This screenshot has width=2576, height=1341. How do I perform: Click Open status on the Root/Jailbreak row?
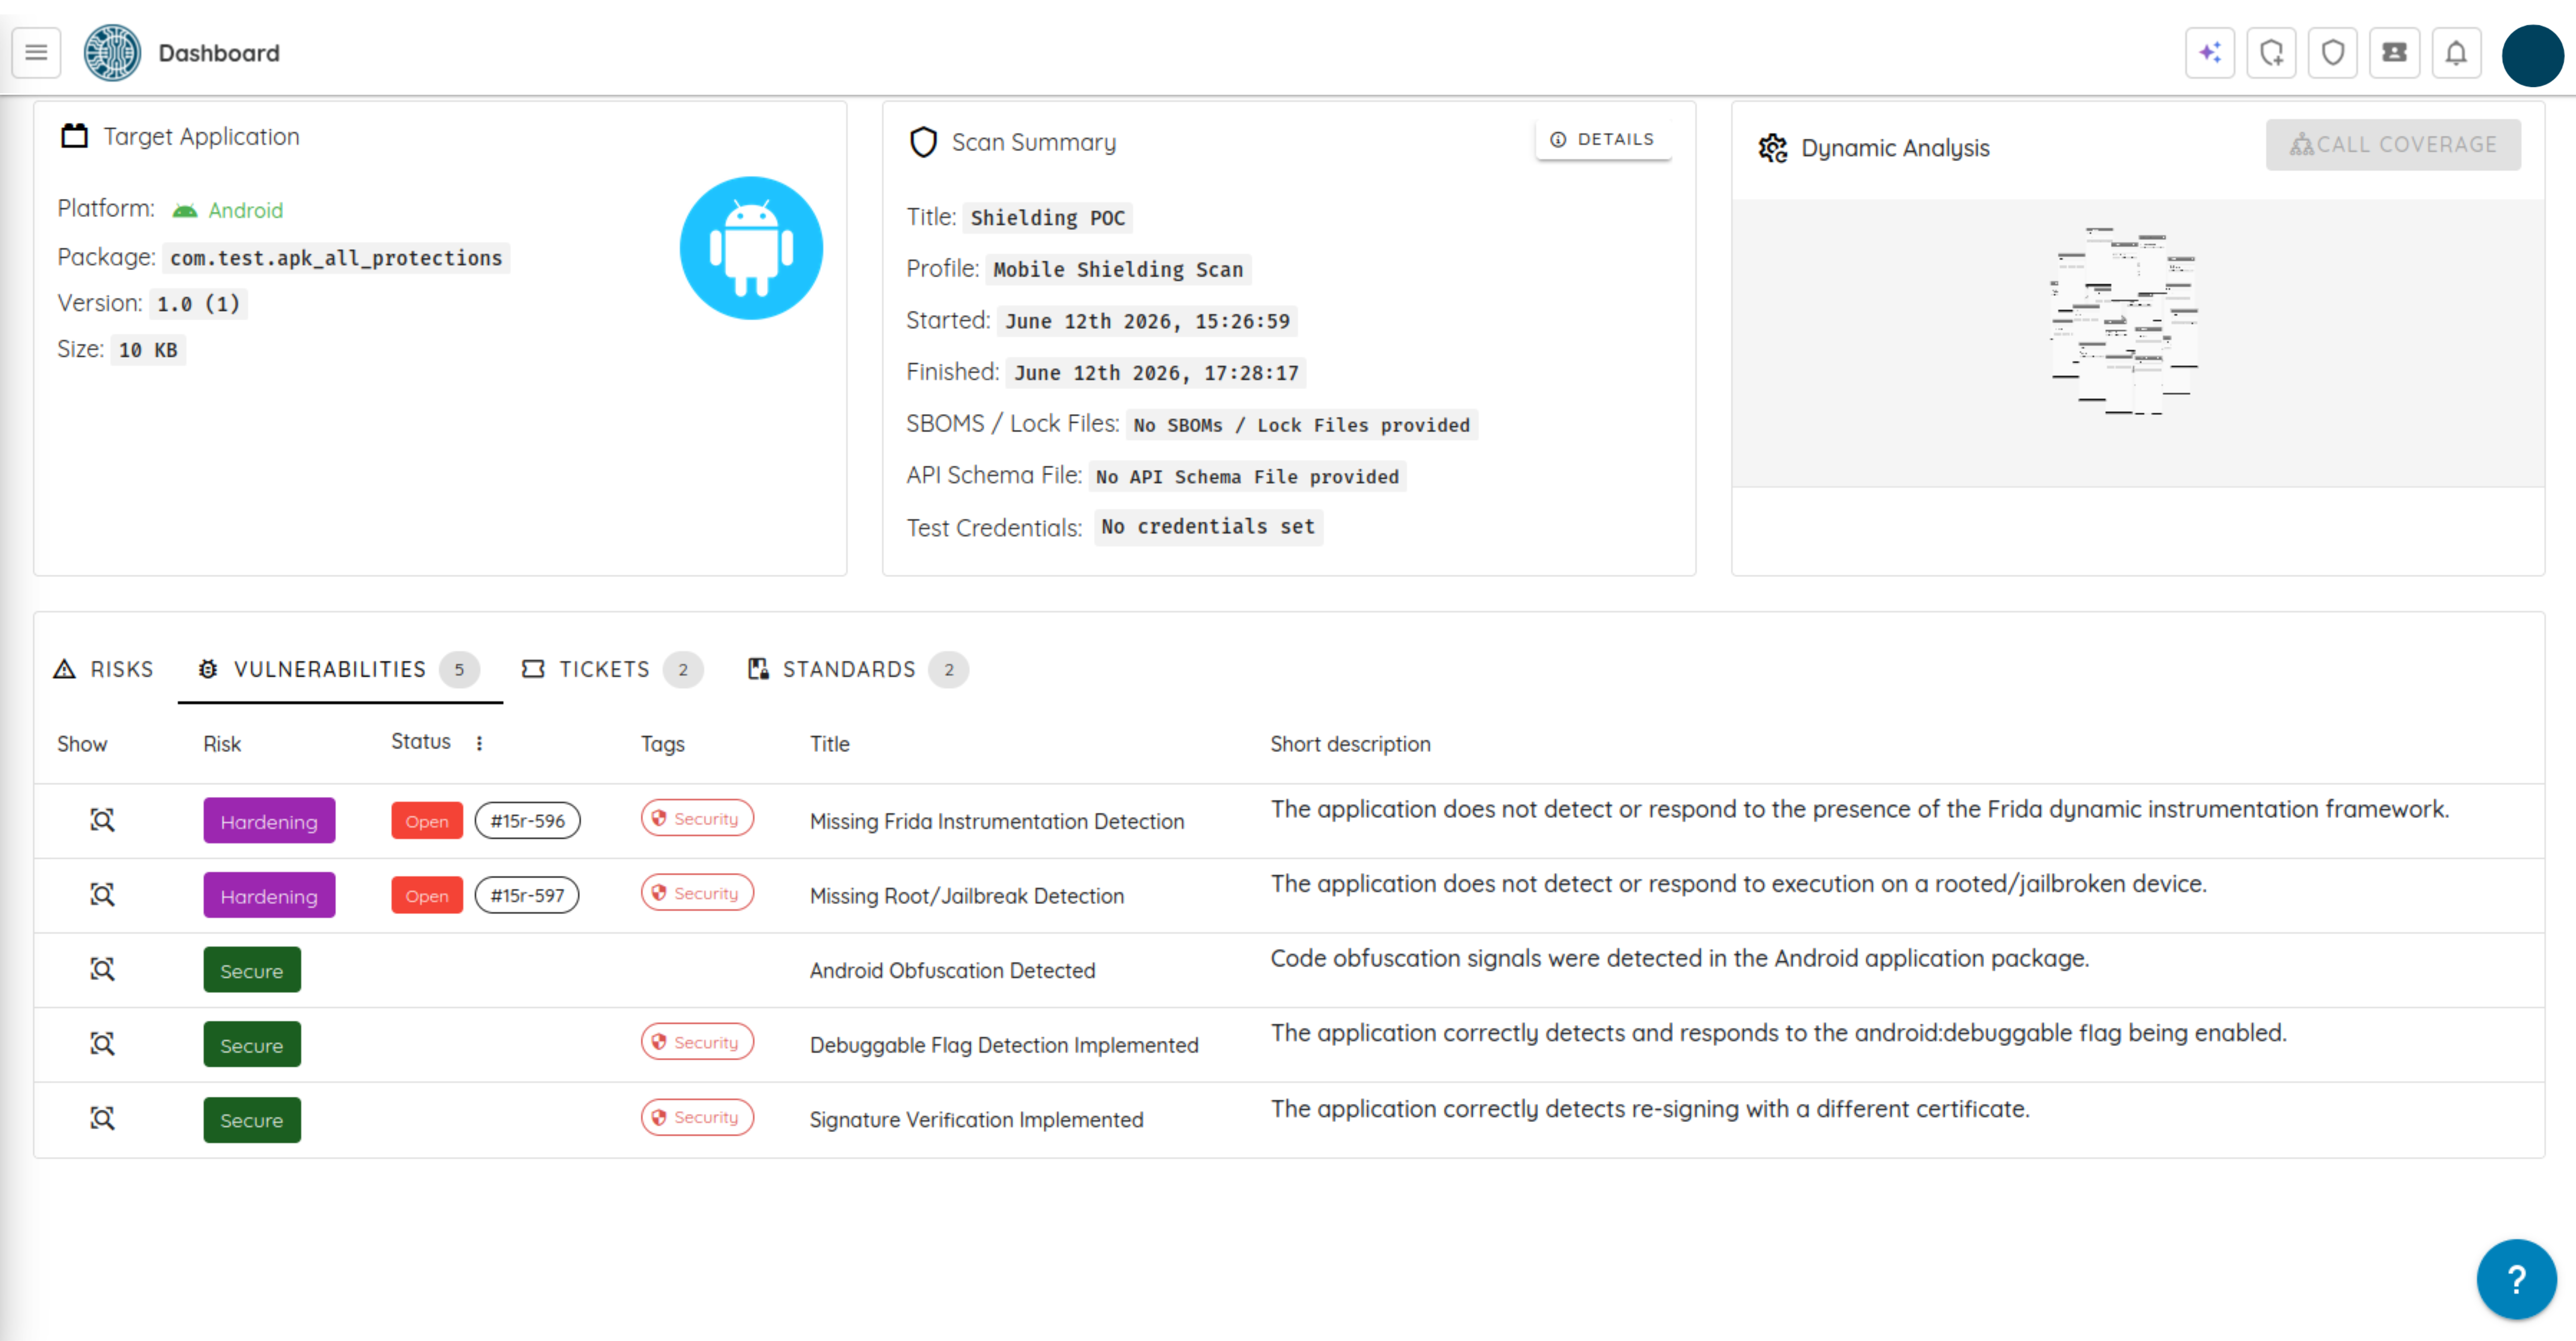(x=427, y=896)
